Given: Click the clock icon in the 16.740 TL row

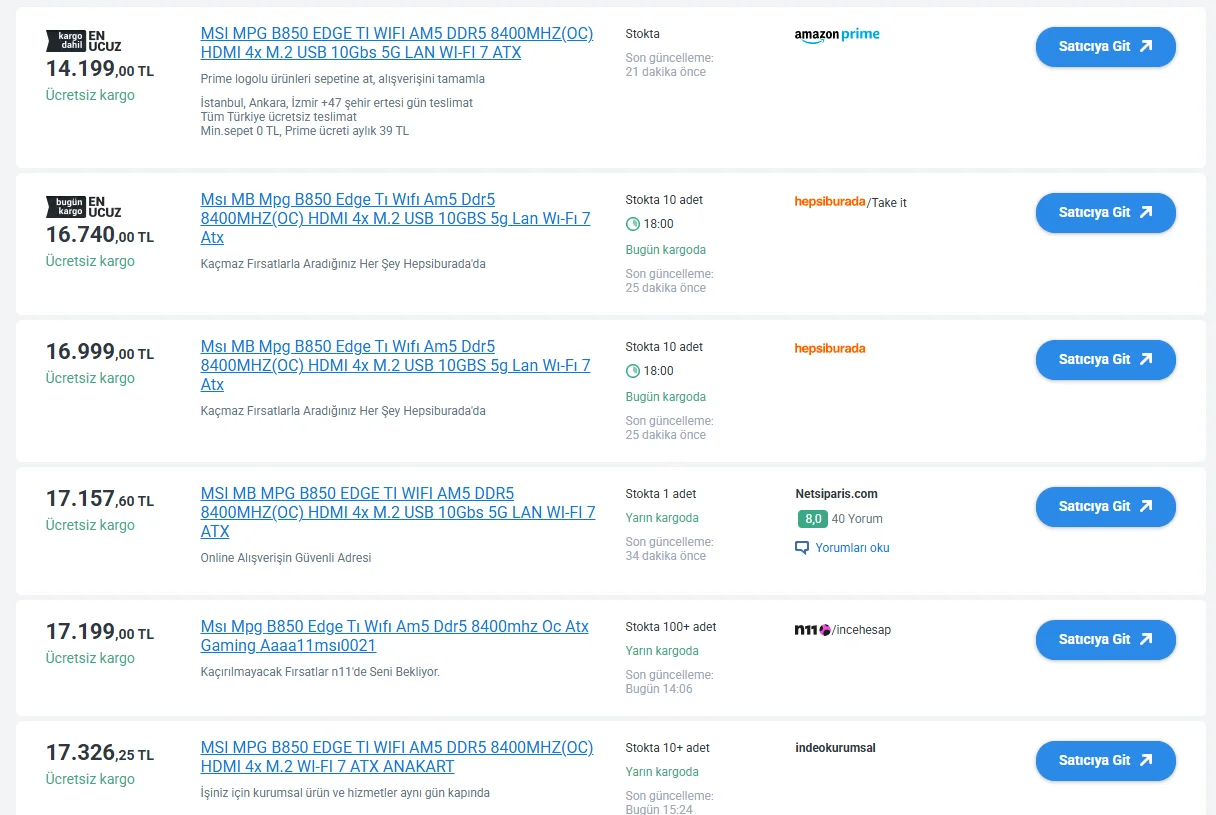Looking at the screenshot, I should pos(633,224).
